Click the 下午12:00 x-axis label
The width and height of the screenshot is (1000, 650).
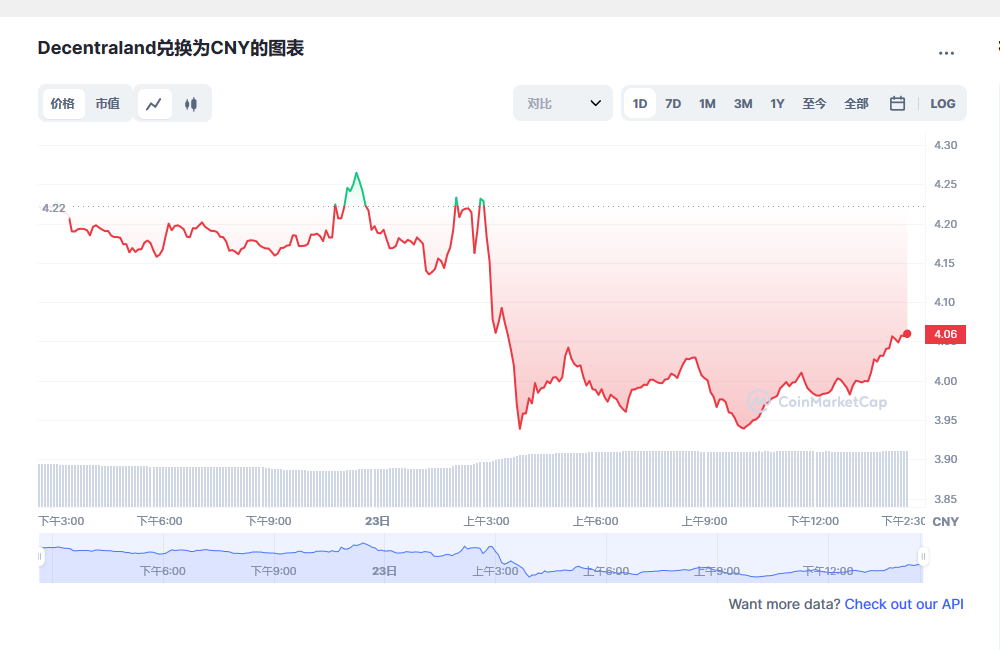813,521
